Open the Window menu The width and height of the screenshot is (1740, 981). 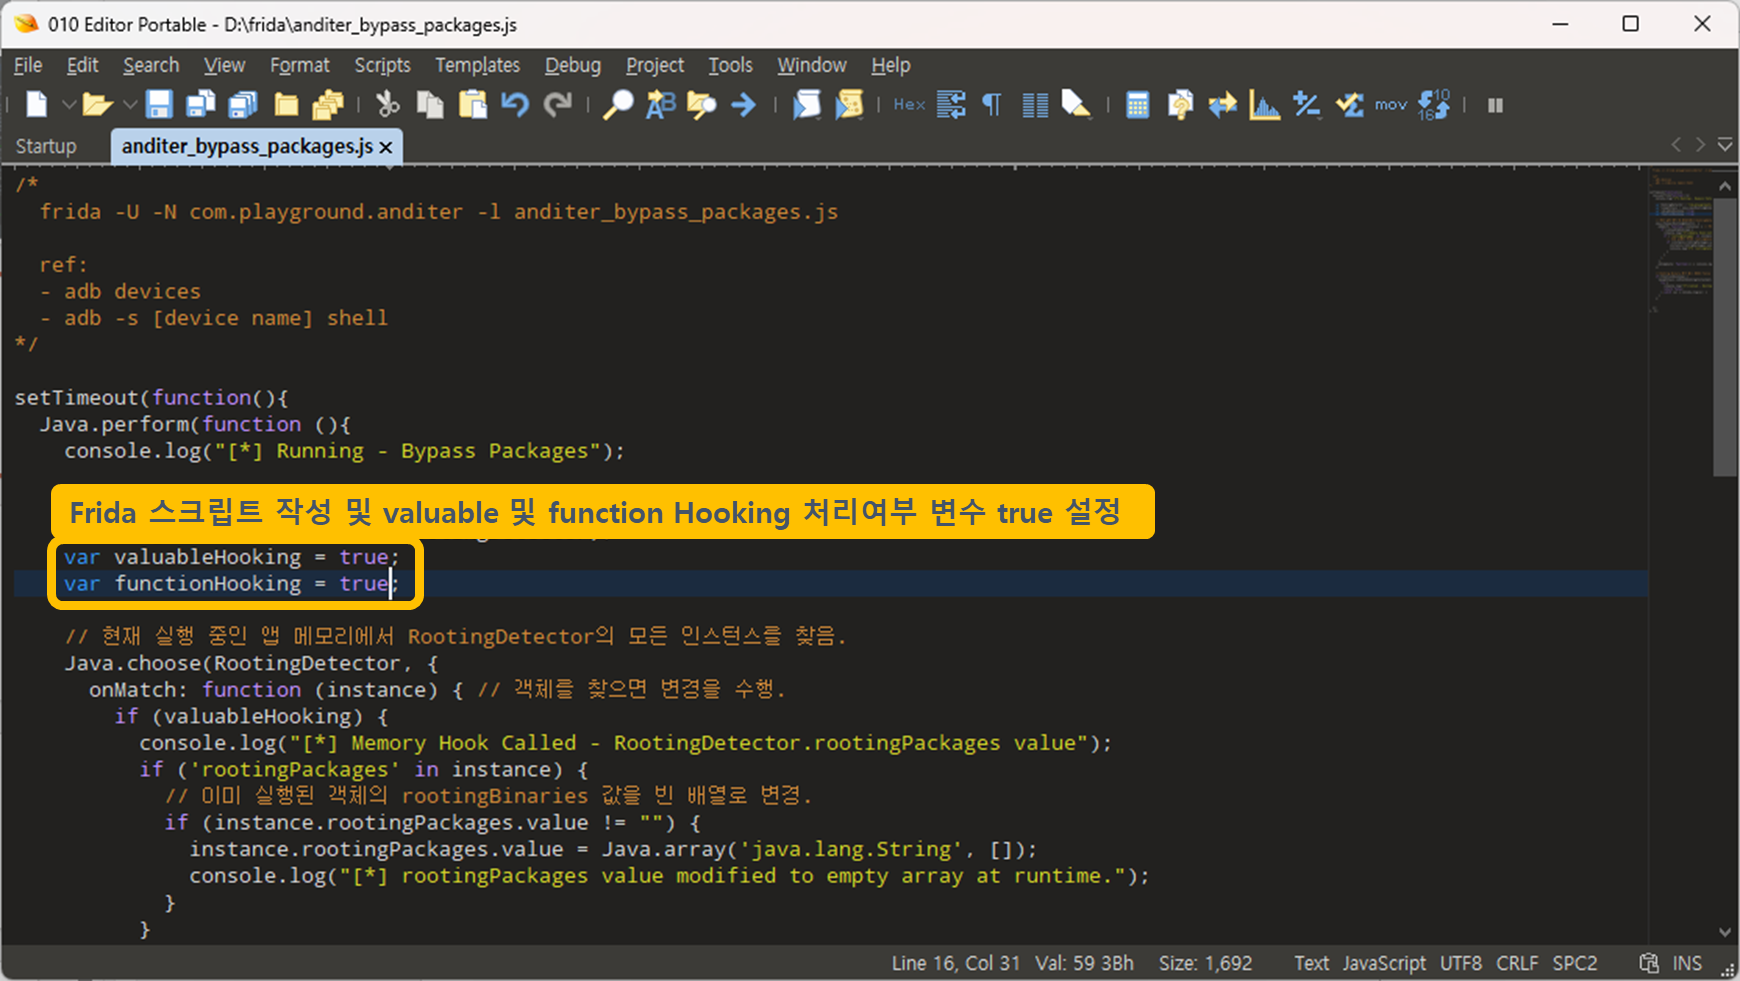812,65
